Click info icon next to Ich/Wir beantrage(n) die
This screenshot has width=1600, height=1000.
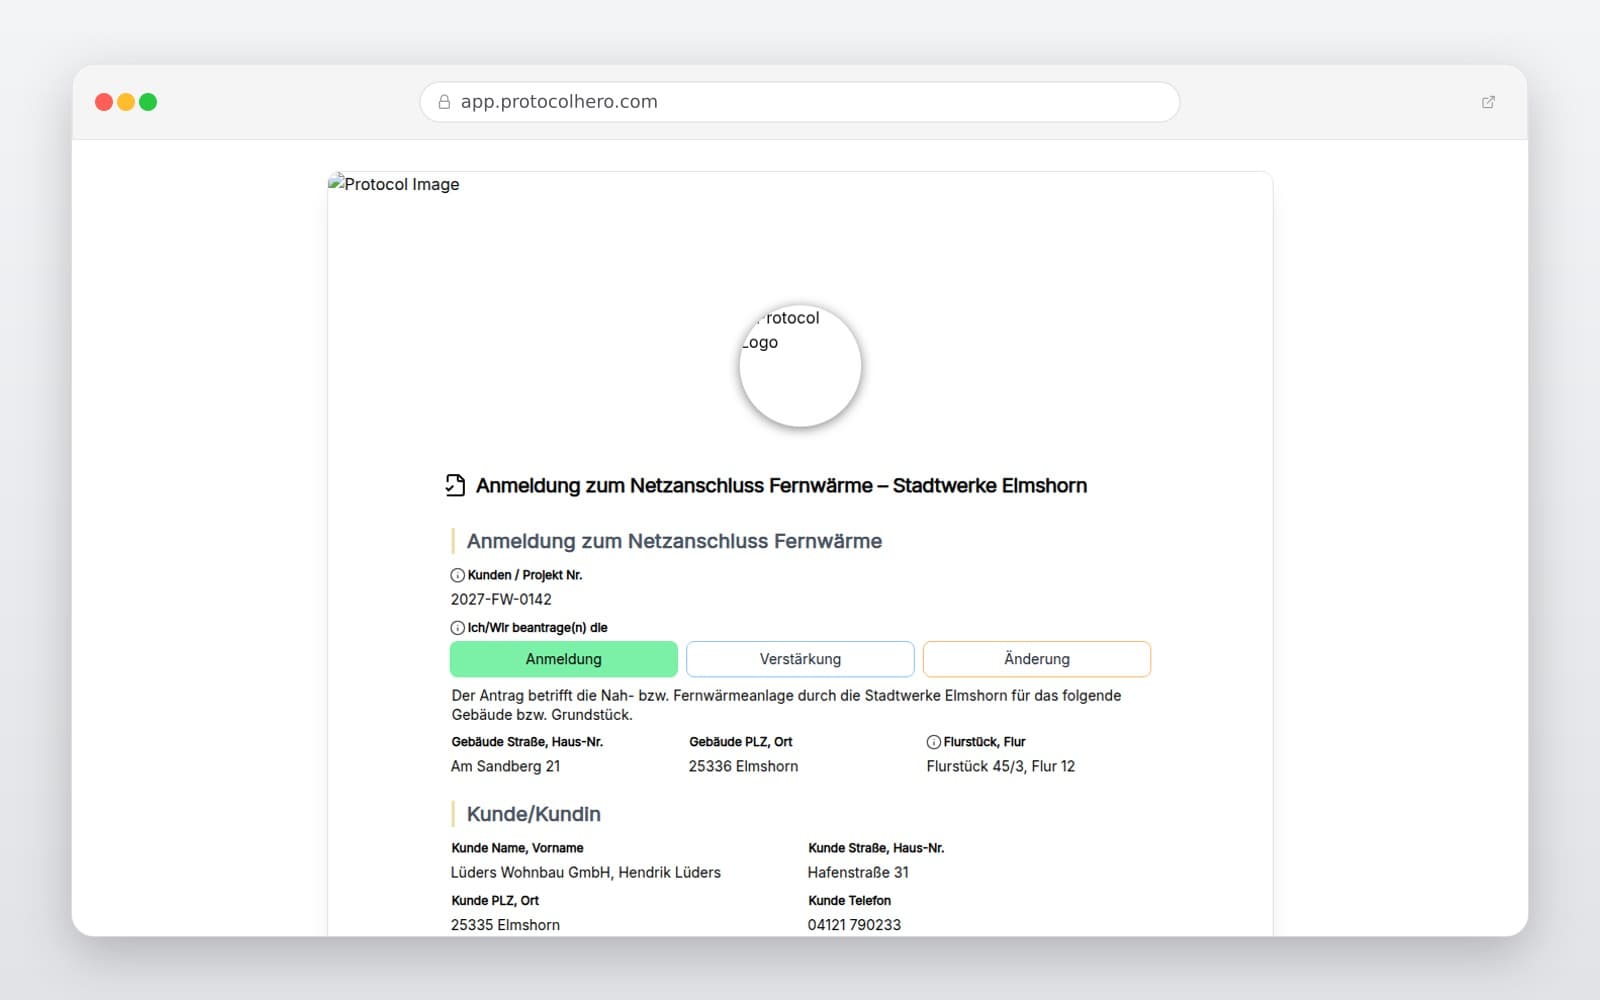458,628
